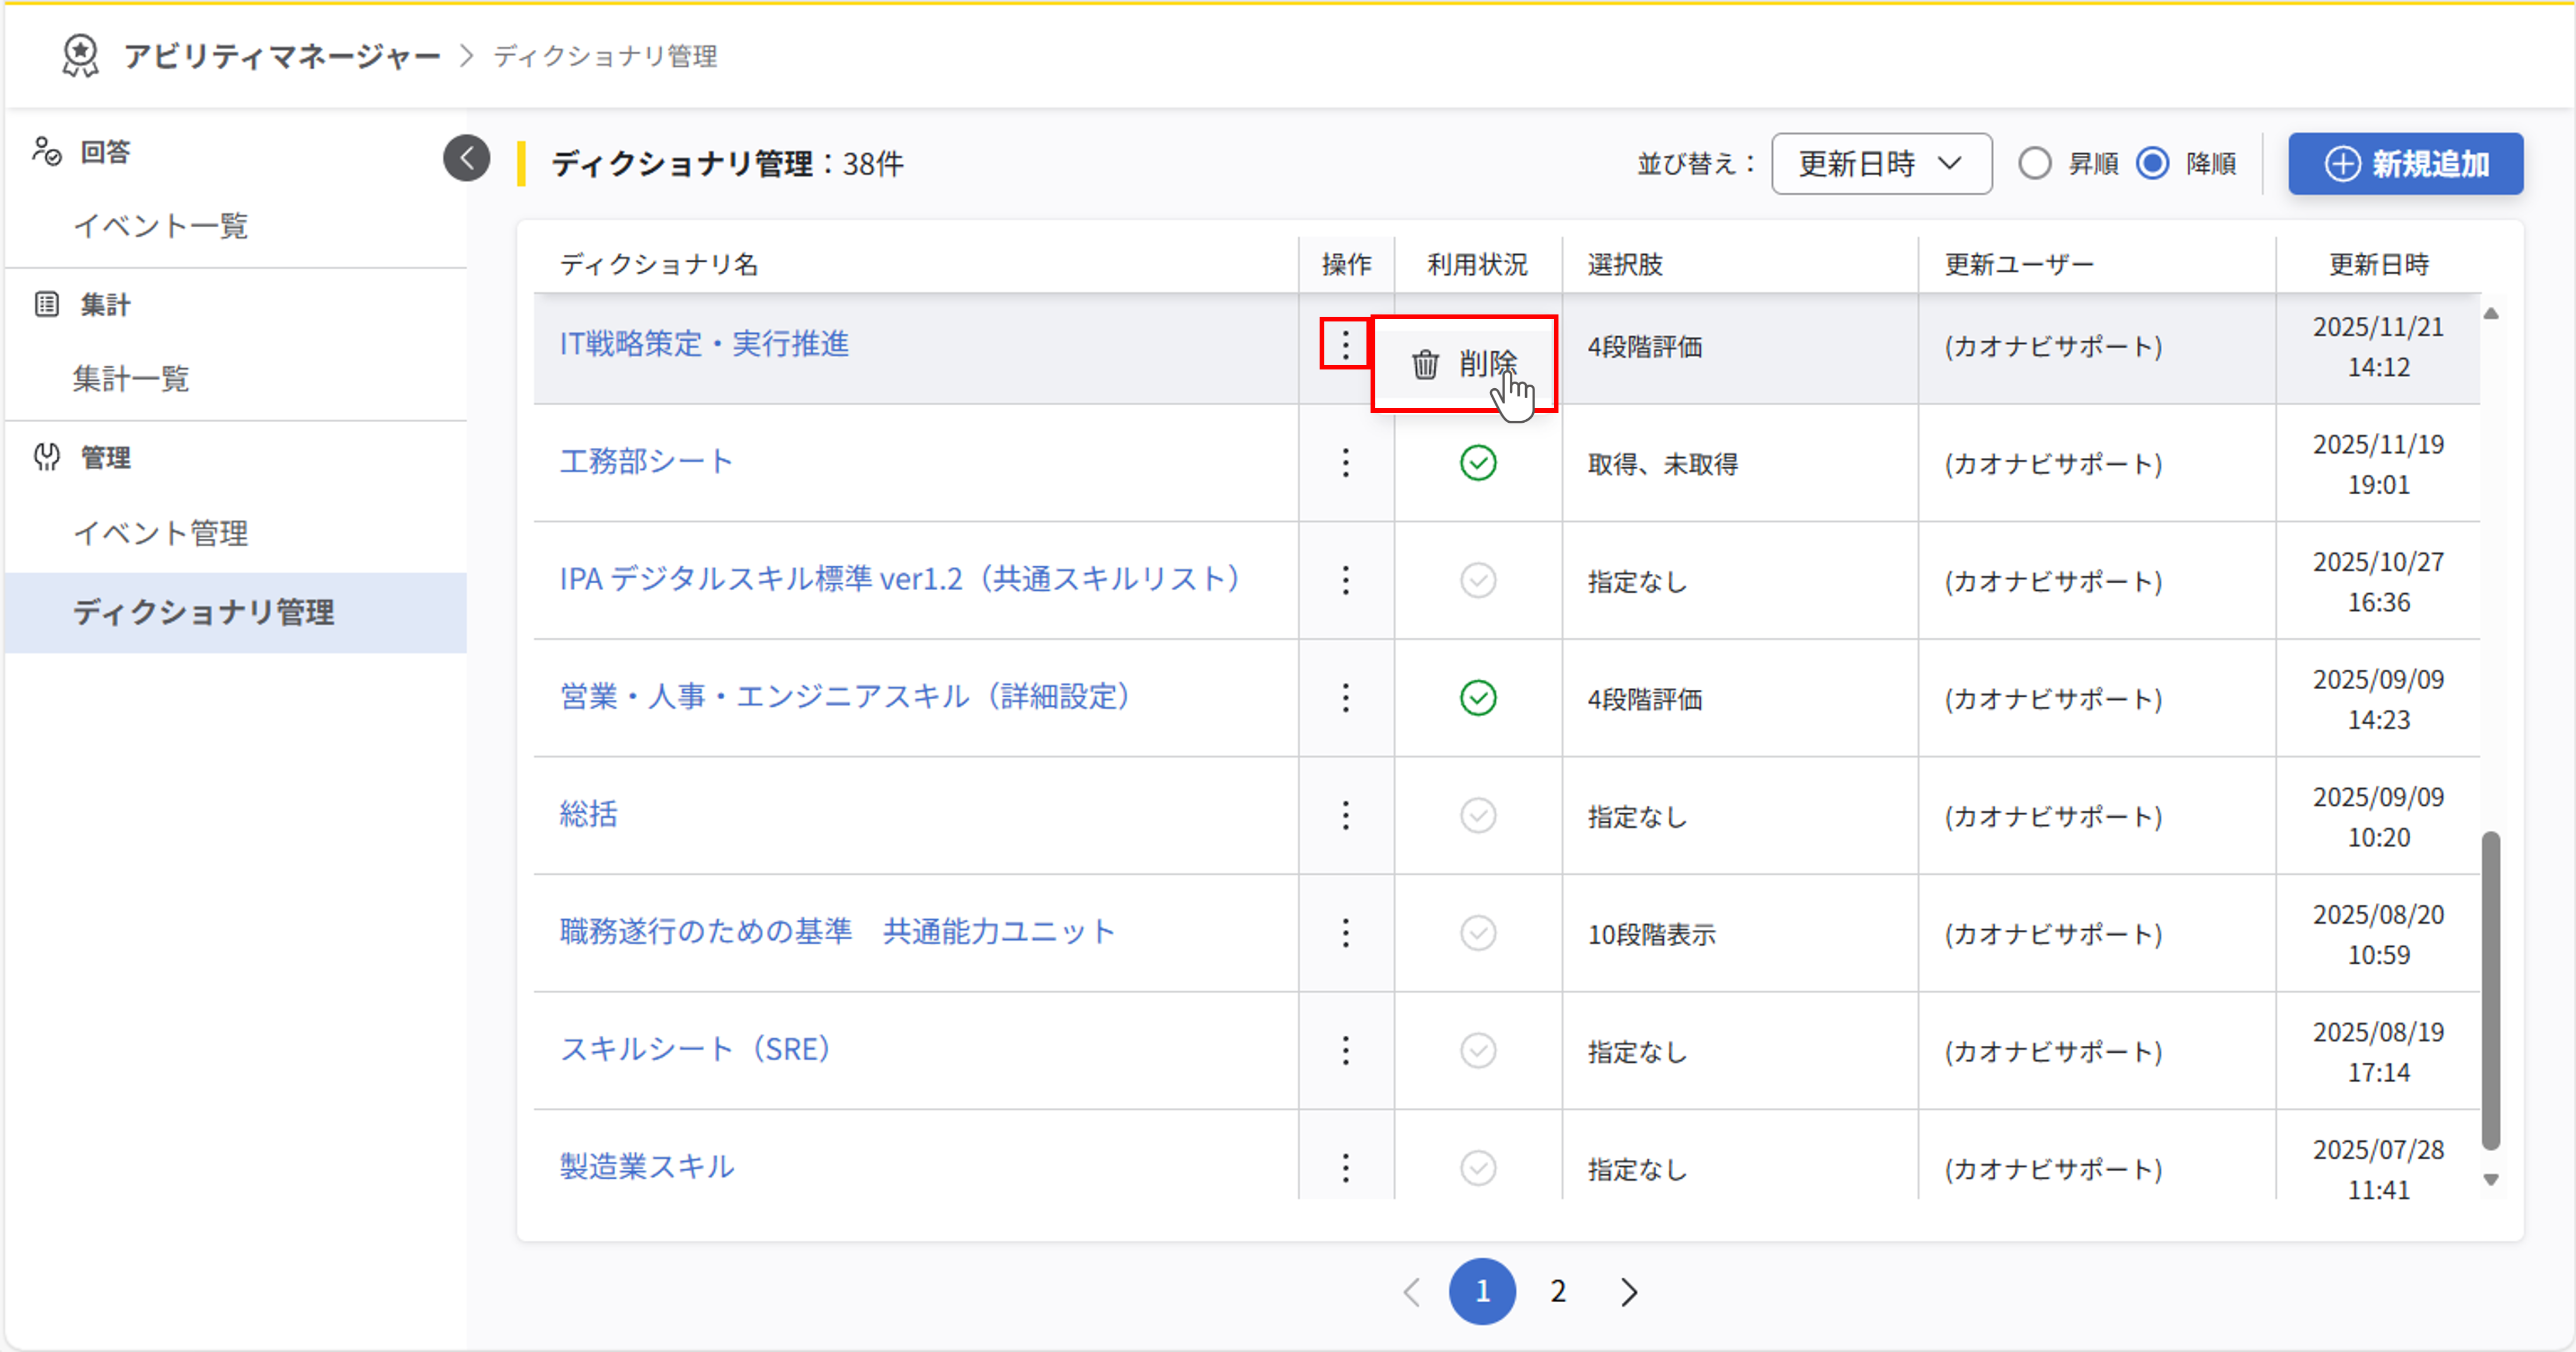This screenshot has width=2576, height=1352.
Task: Enable 昇順 (ascending) sort order
Action: 2035,163
